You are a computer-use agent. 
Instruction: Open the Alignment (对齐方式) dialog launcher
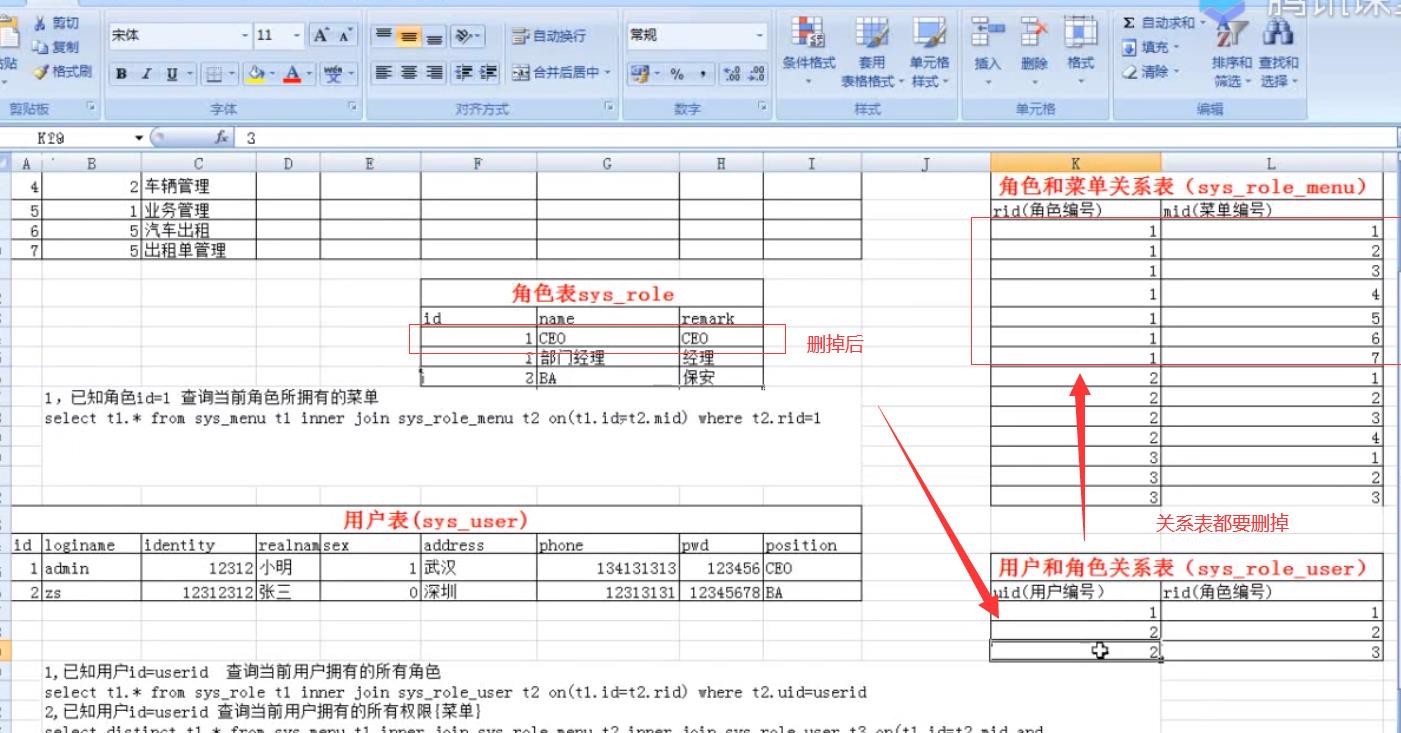click(x=609, y=104)
